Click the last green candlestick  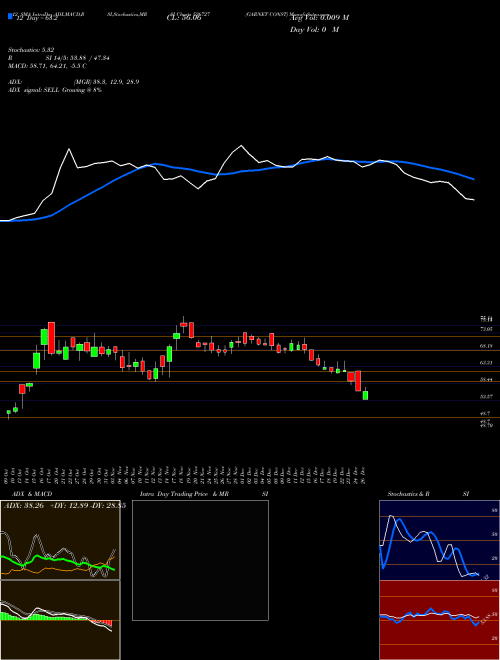pos(365,395)
